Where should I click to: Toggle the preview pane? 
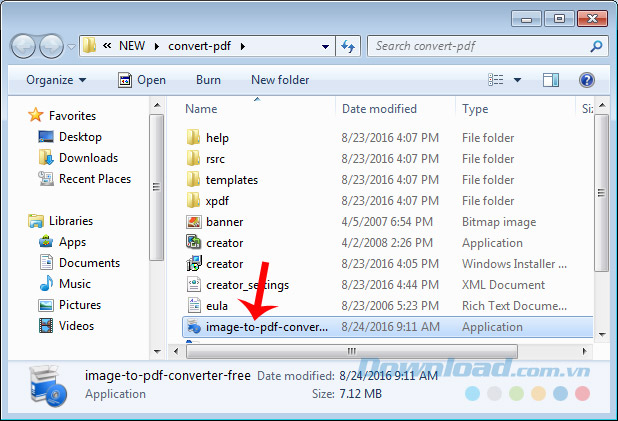click(x=551, y=80)
